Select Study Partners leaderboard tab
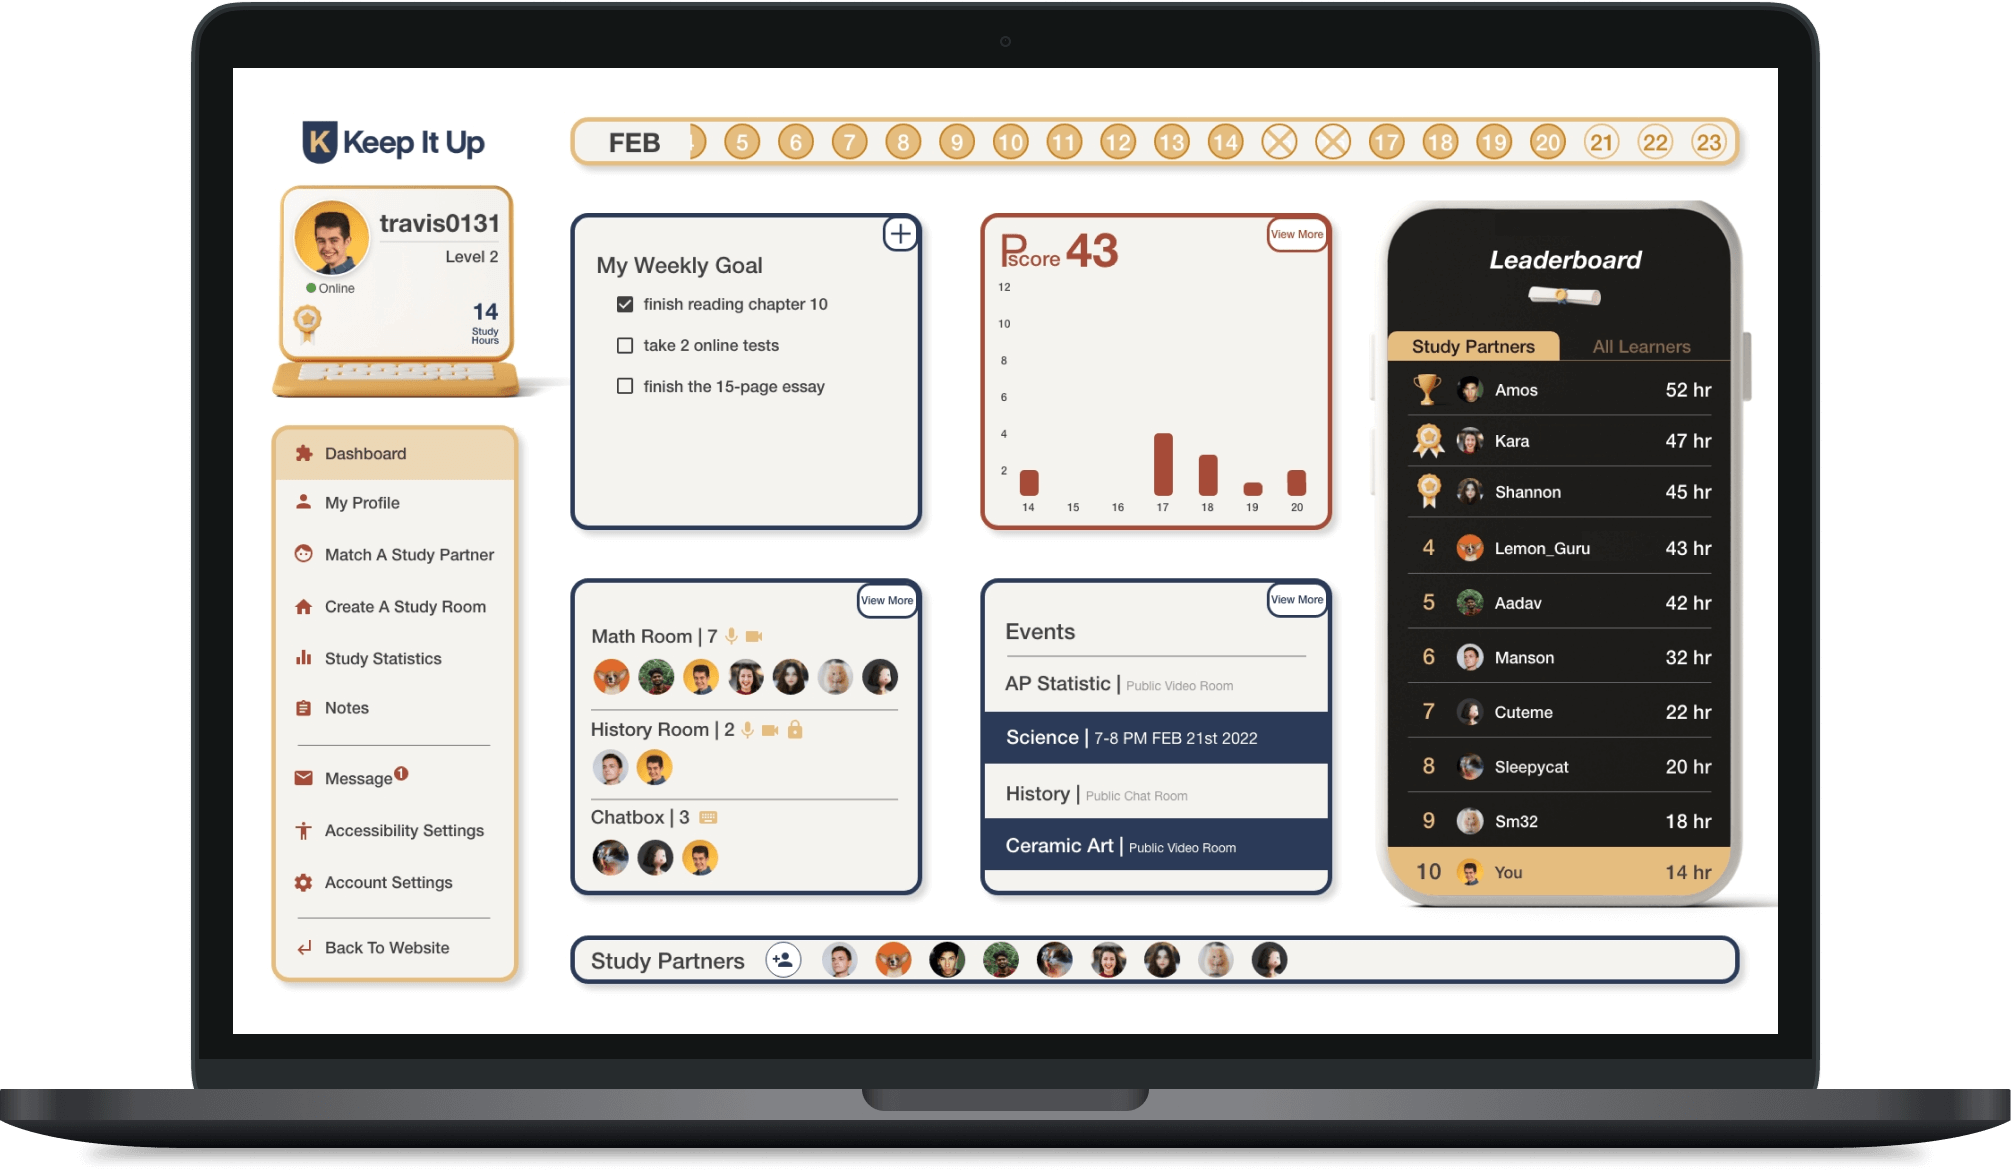The height and width of the screenshot is (1171, 2011). pos(1473,346)
